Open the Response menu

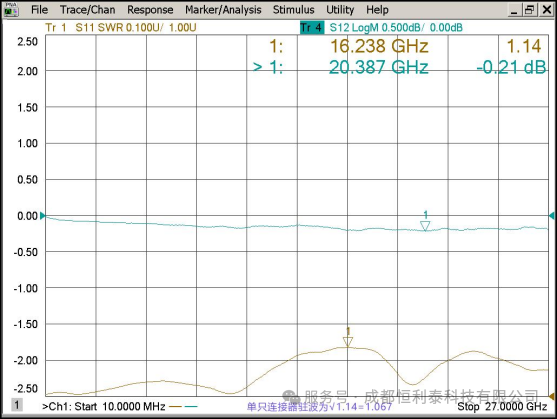coord(150,10)
